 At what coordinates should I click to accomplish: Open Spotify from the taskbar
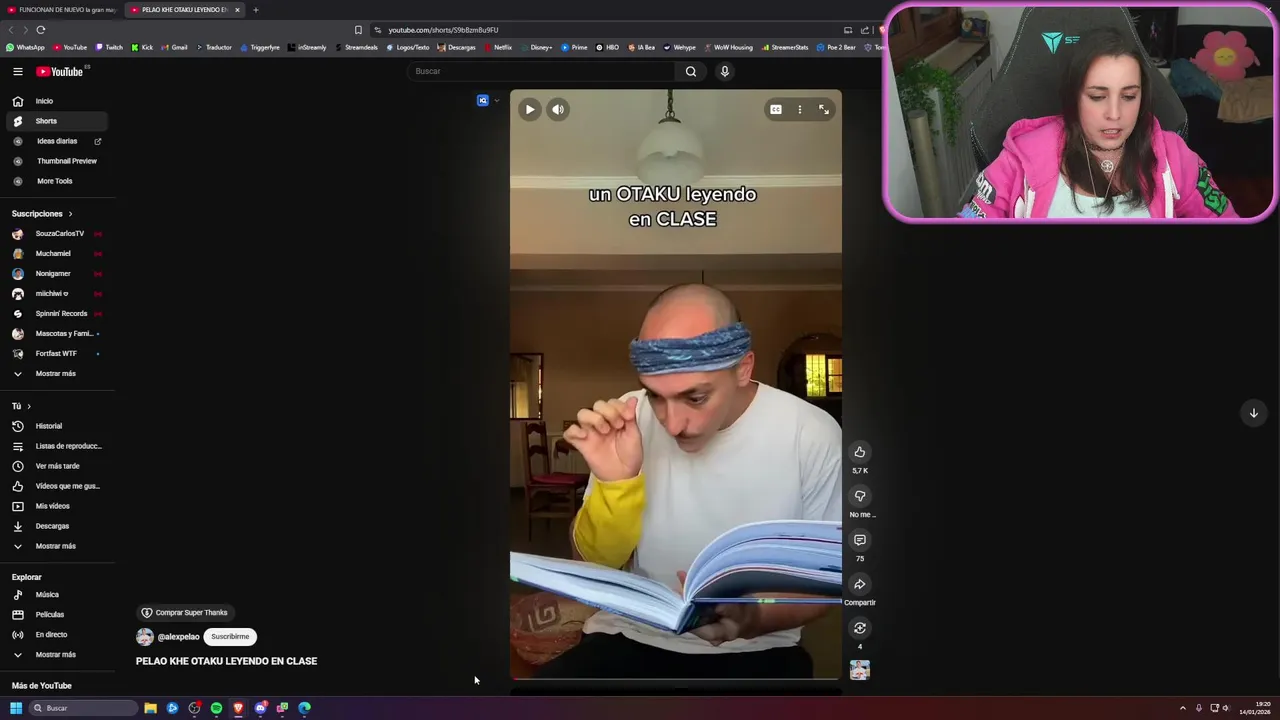coord(216,708)
